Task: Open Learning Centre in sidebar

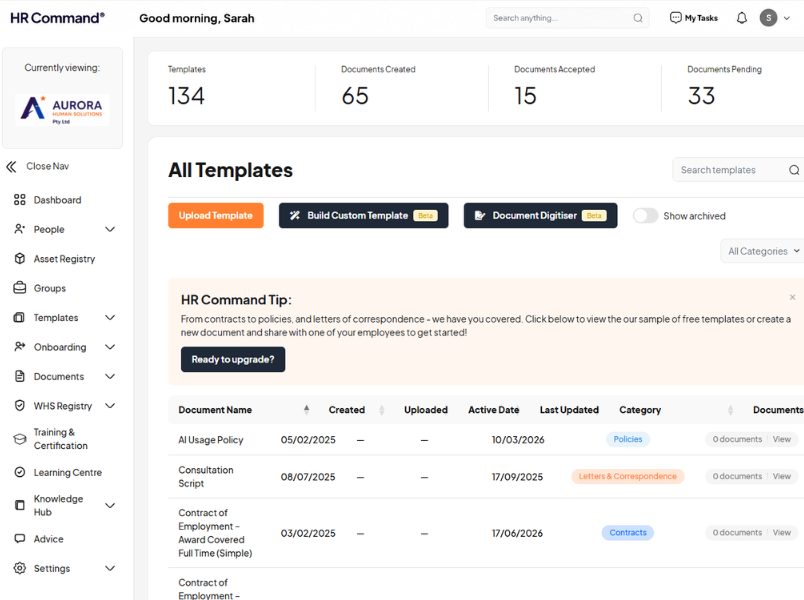Action: click(x=68, y=472)
